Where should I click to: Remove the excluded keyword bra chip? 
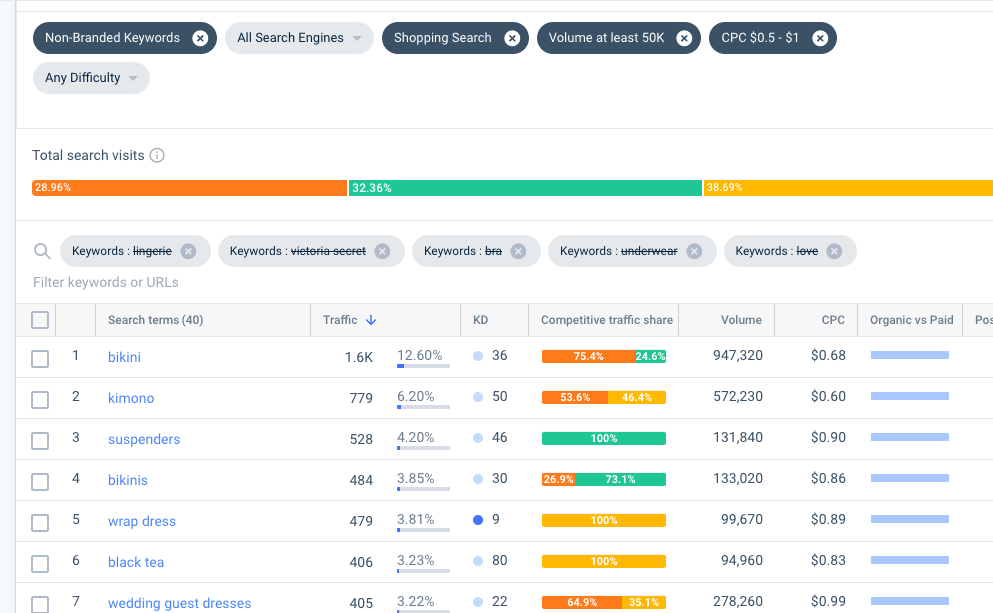pos(518,251)
